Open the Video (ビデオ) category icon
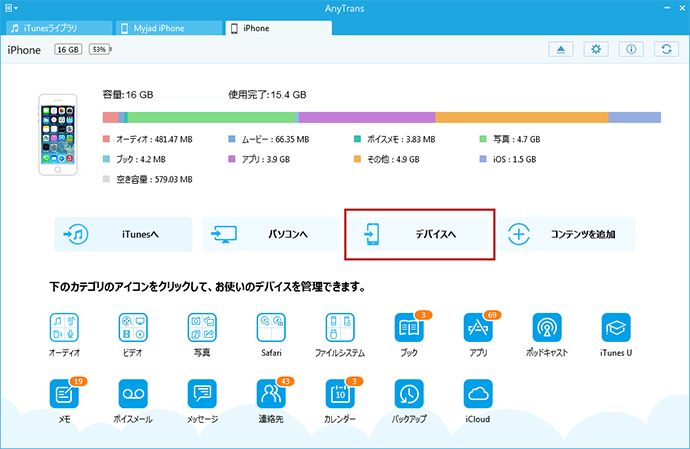Screen dimensions: 690x449 pos(133,328)
